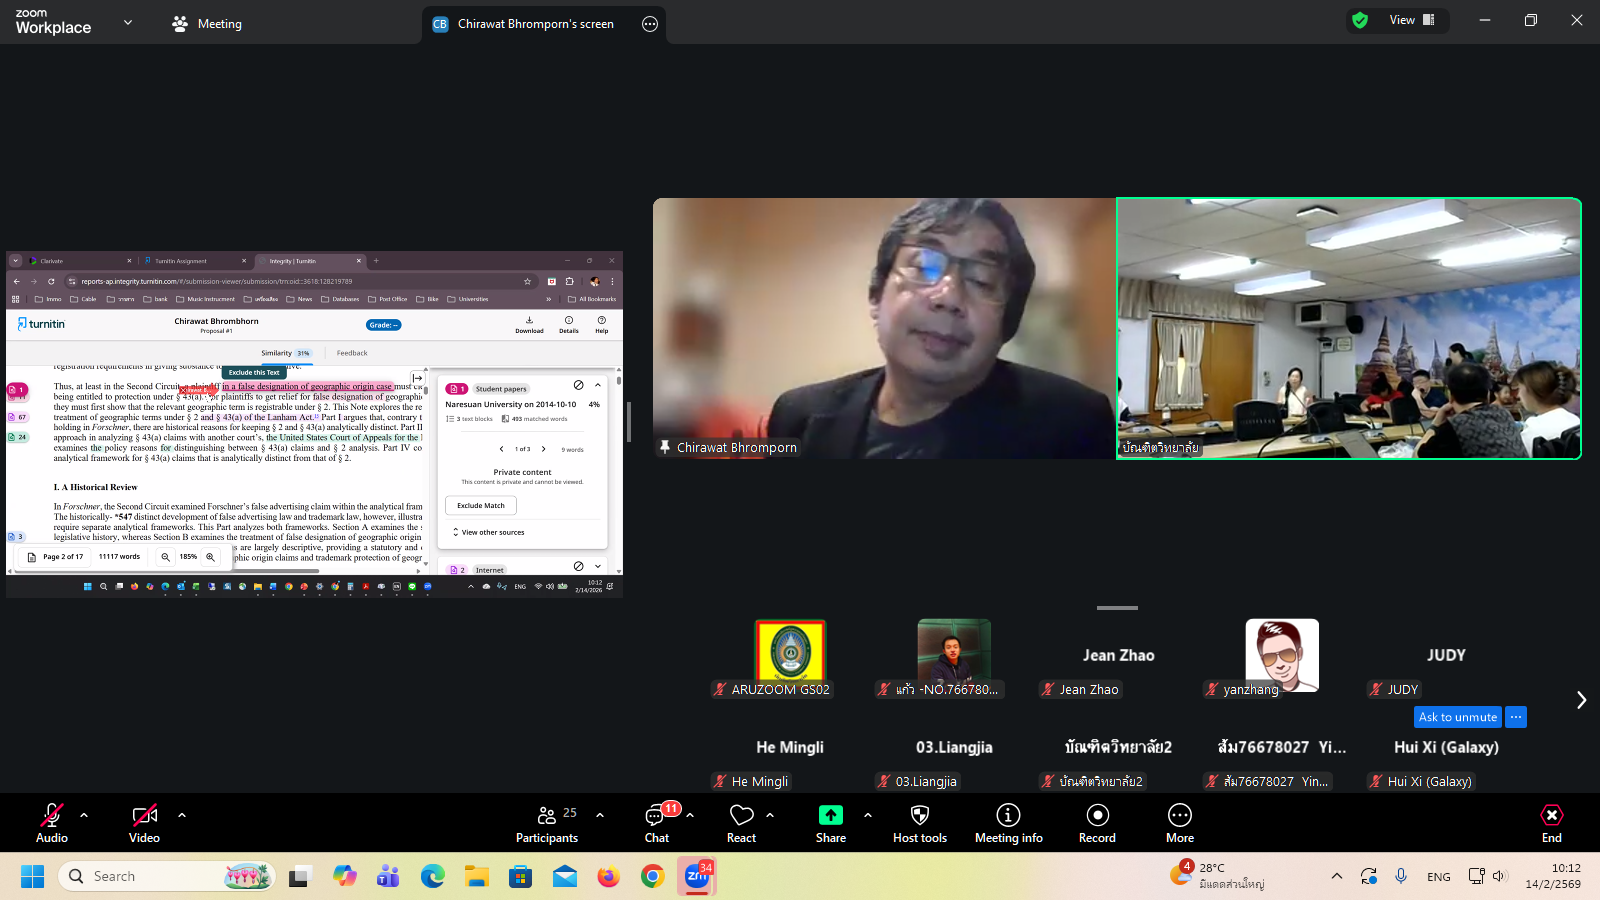Select Chirawat Bhromporn's screen tab
Image resolution: width=1600 pixels, height=900 pixels.
(x=535, y=24)
